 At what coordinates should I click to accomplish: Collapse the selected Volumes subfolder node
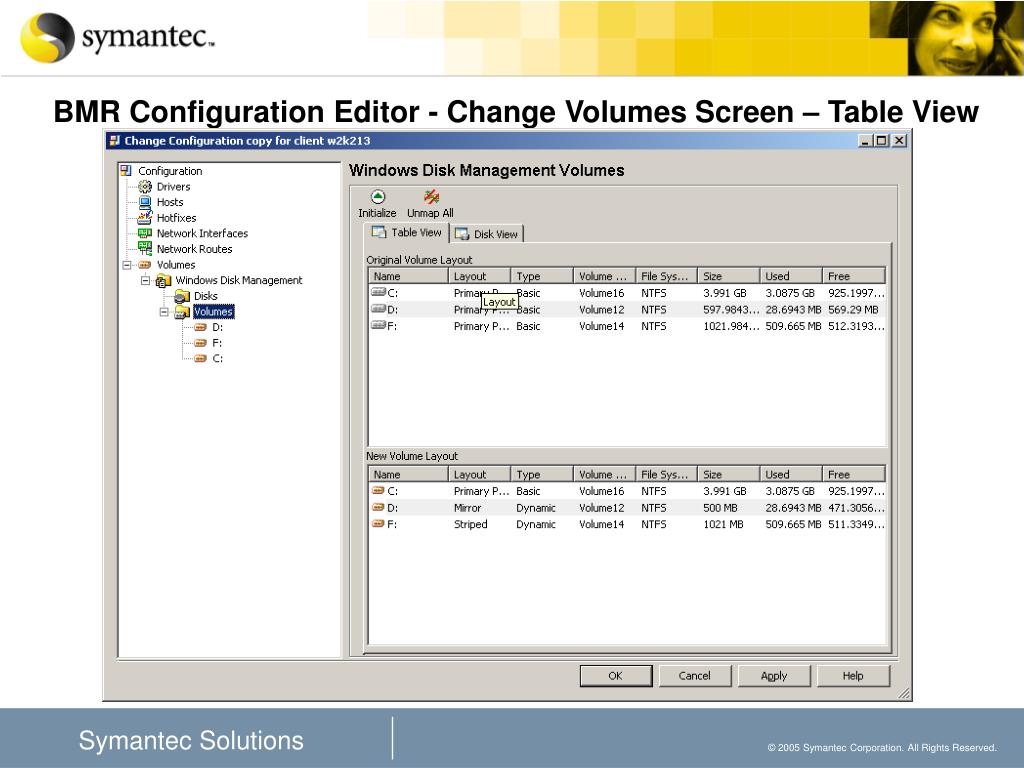click(x=164, y=312)
